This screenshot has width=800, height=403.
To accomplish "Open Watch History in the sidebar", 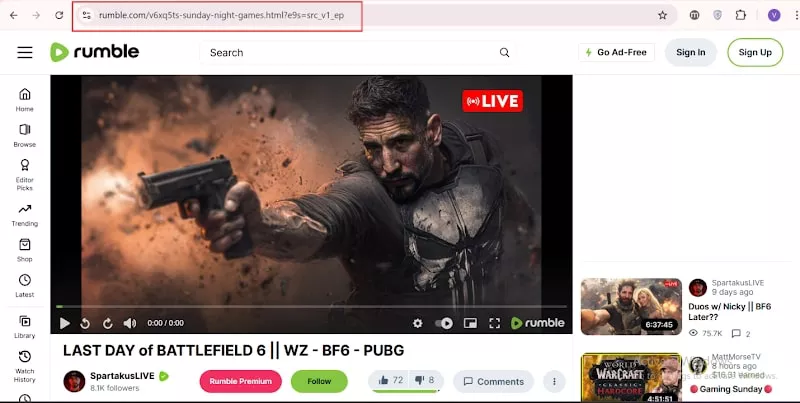I will pyautogui.click(x=24, y=366).
